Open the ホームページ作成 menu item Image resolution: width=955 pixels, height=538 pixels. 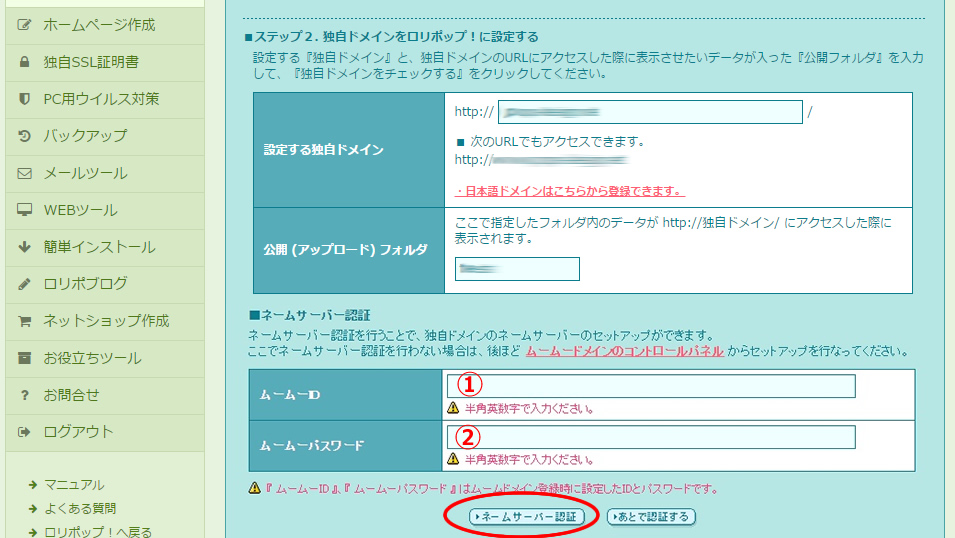pos(105,25)
